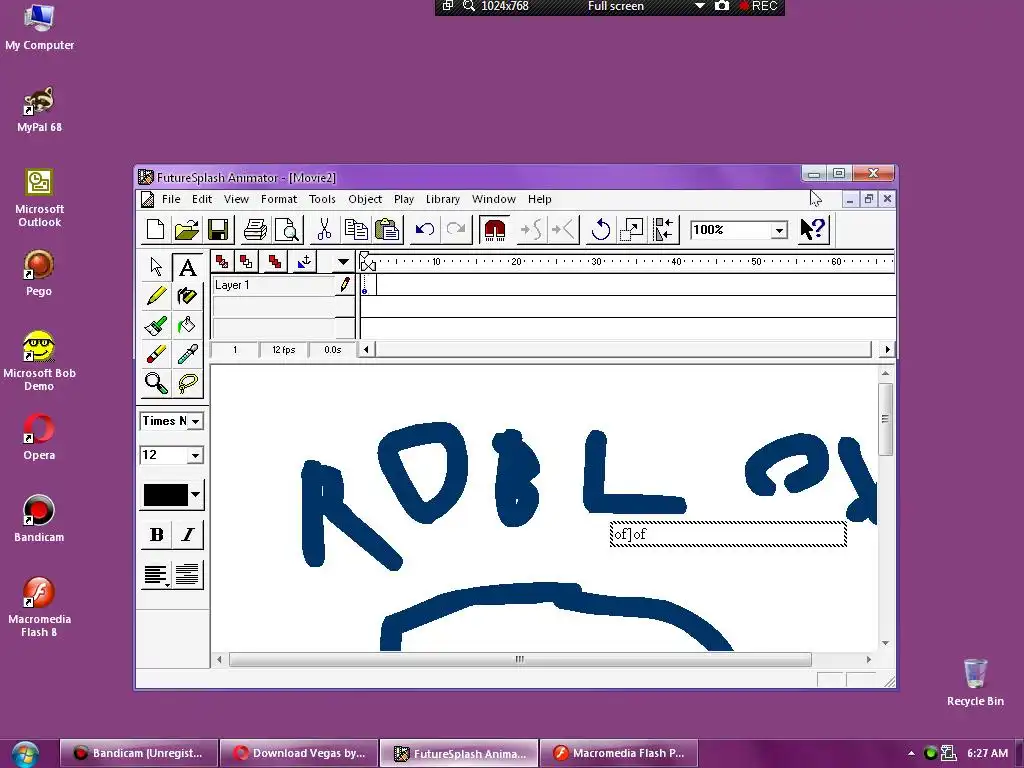
Task: Toggle the Snap magnet button
Action: [x=494, y=230]
